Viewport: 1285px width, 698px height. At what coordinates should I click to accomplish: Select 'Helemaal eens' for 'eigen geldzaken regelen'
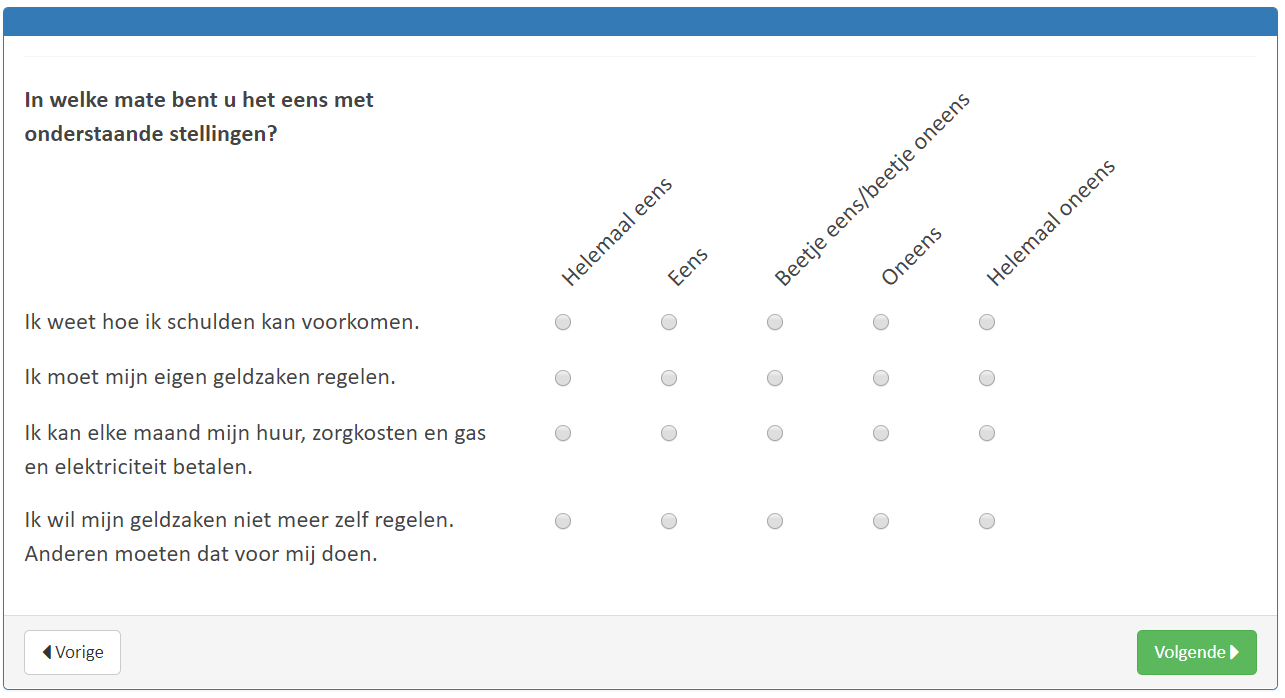click(563, 378)
